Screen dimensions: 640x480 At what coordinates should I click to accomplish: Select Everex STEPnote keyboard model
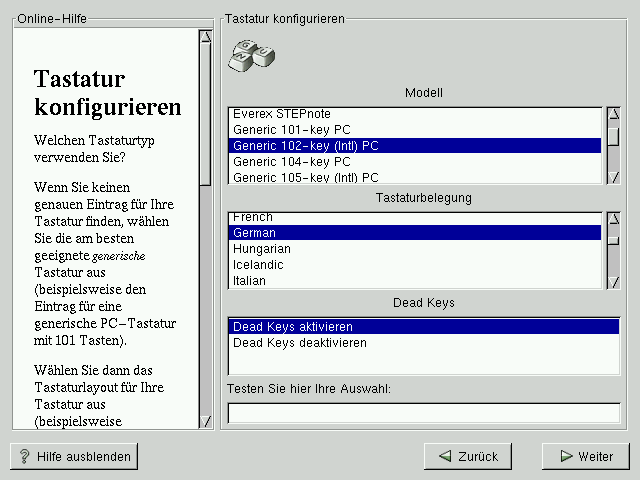coord(281,114)
